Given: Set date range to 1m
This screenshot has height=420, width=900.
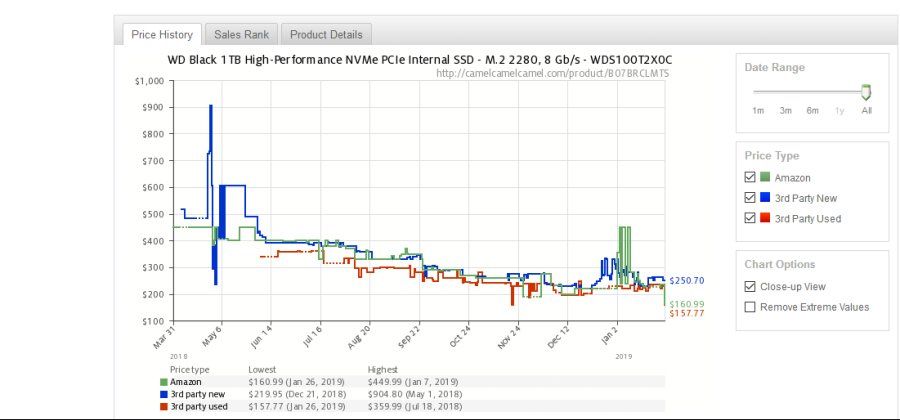Looking at the screenshot, I should tap(758, 111).
